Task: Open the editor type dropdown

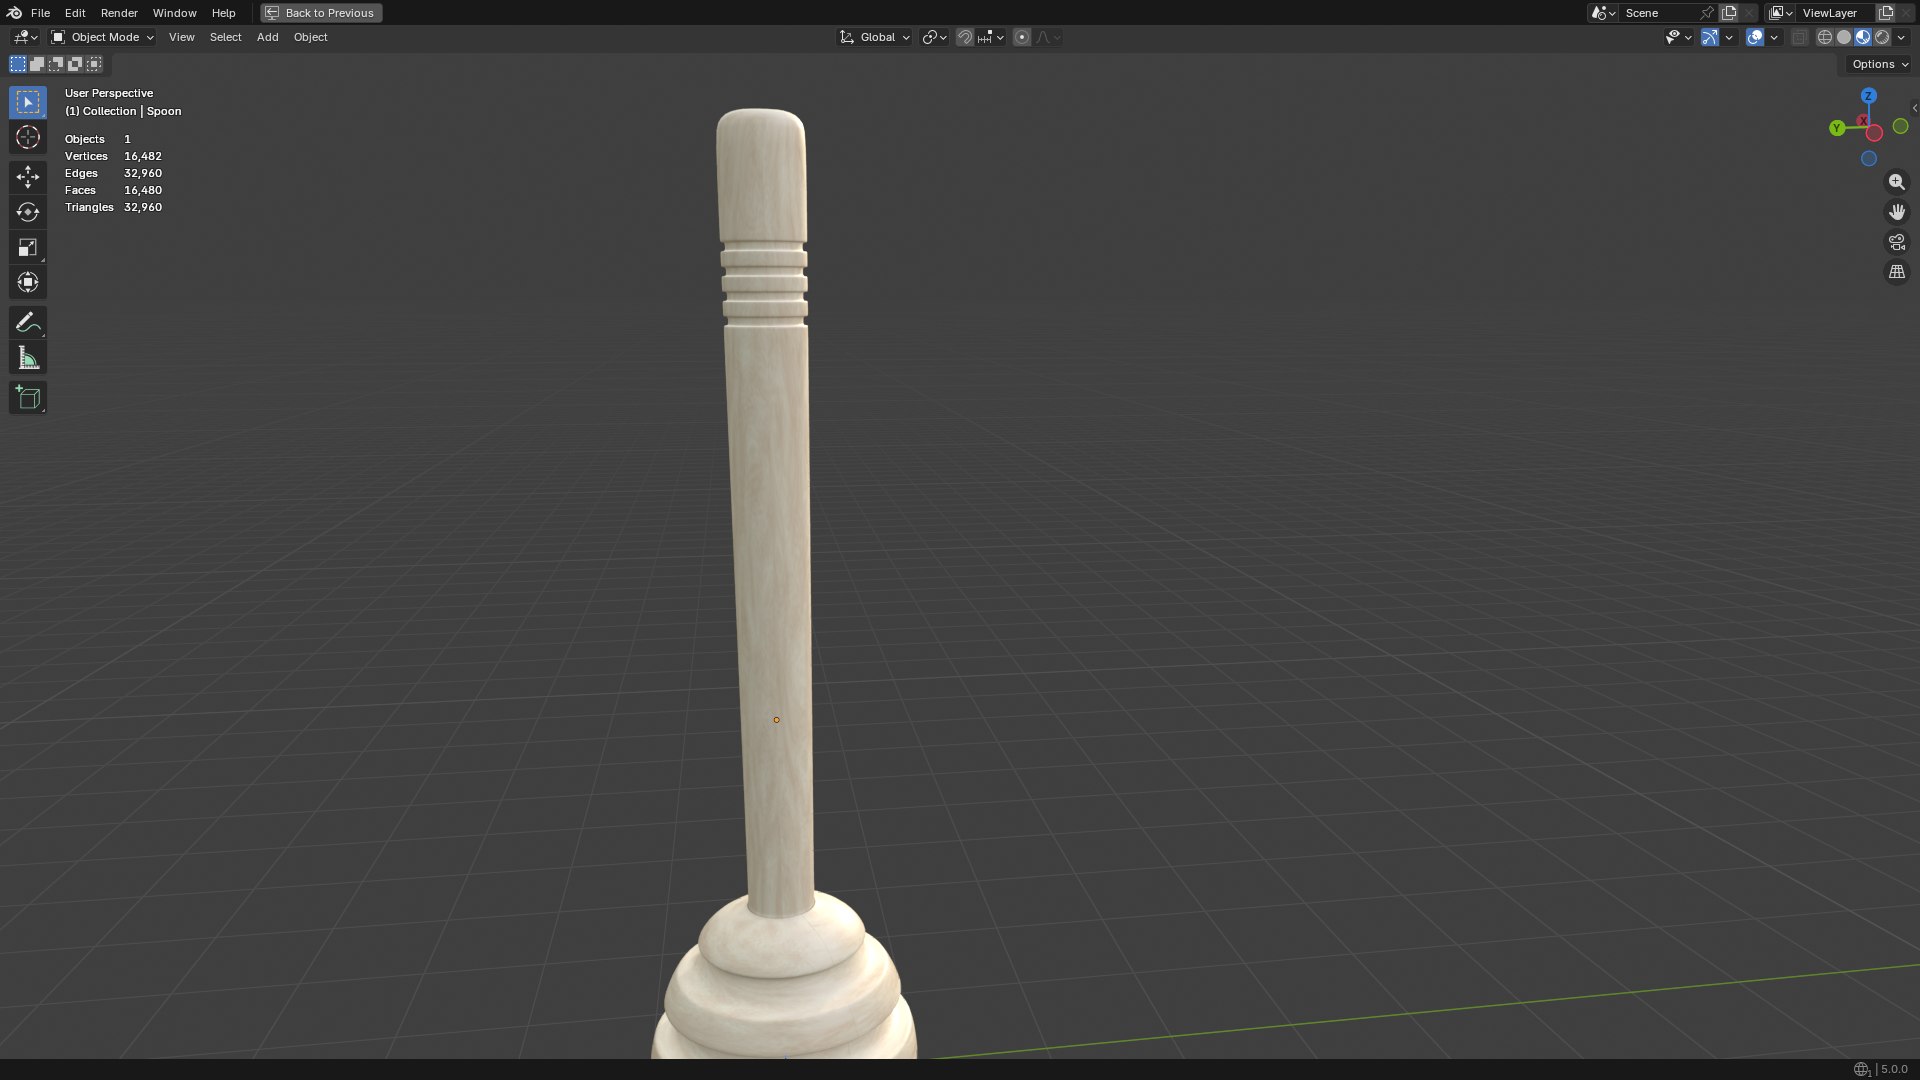Action: (x=25, y=37)
